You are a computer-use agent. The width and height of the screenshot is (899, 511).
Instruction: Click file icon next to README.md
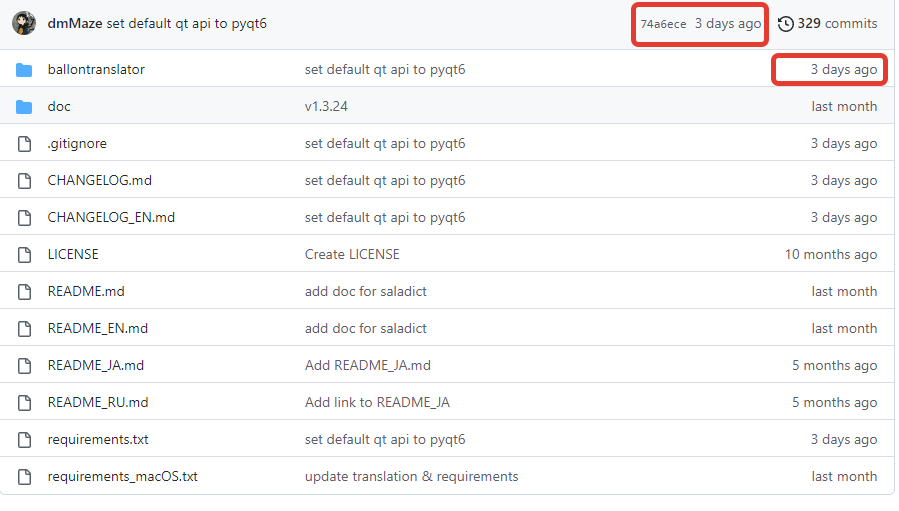[x=24, y=292]
